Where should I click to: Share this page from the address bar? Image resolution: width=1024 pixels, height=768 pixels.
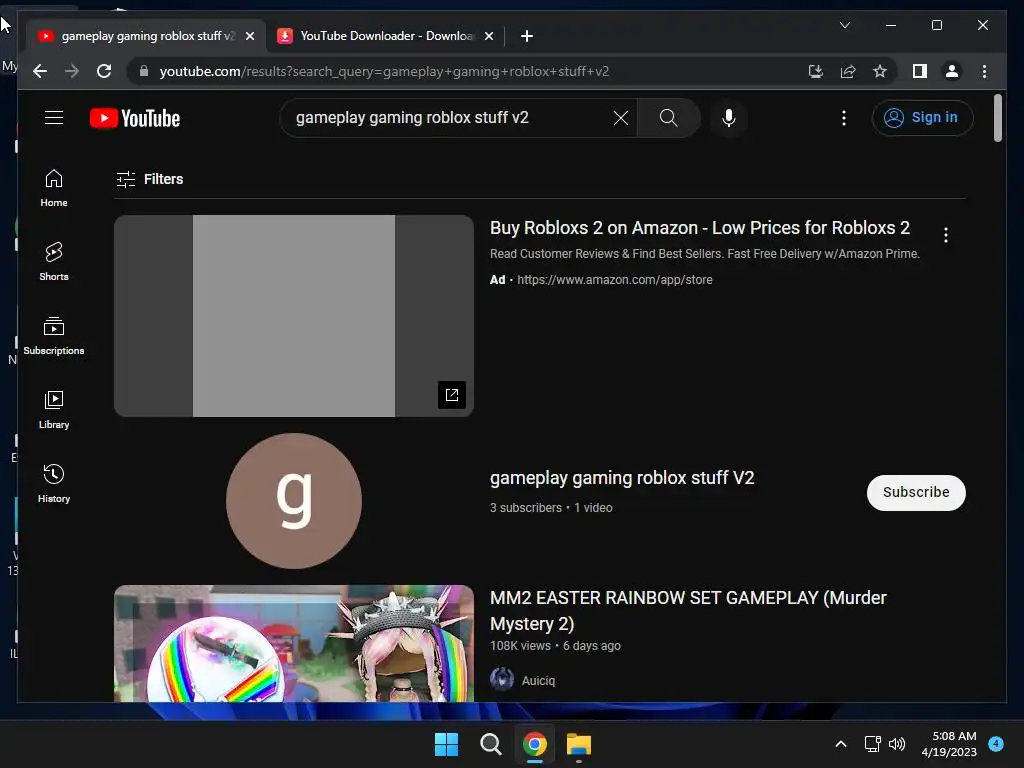tap(848, 71)
